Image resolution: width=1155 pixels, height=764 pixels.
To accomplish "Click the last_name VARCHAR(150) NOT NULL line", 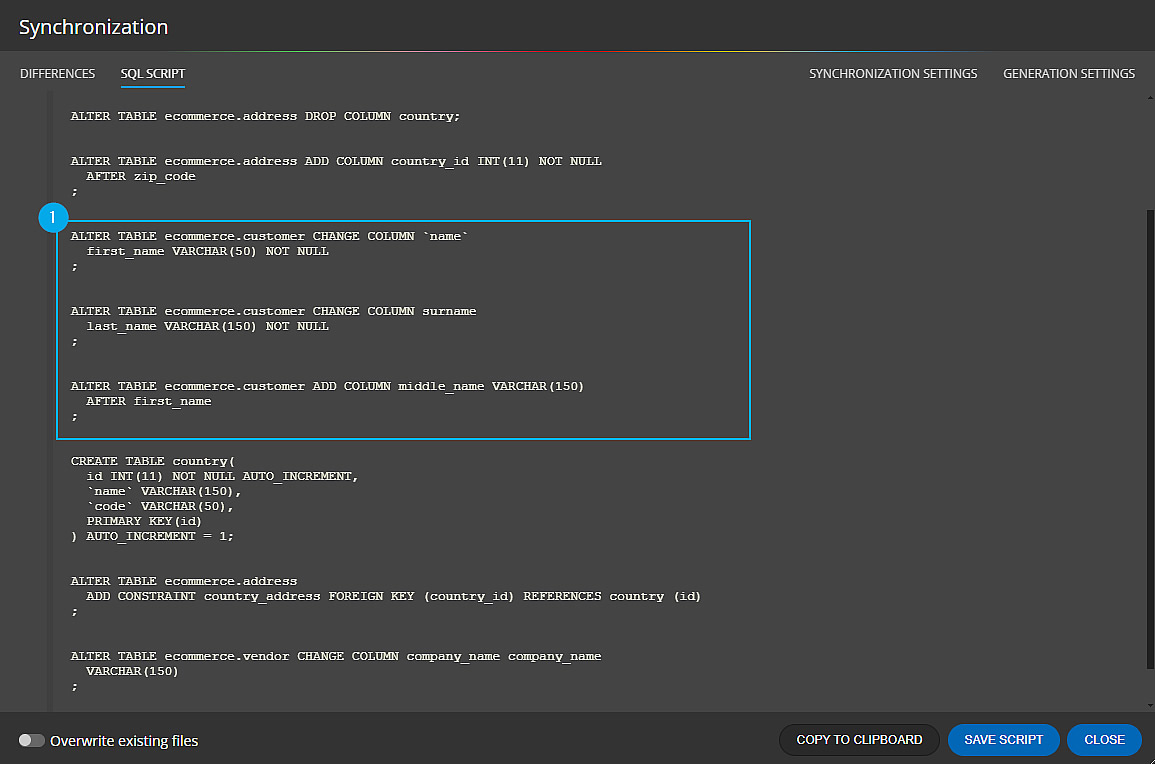I will point(207,326).
